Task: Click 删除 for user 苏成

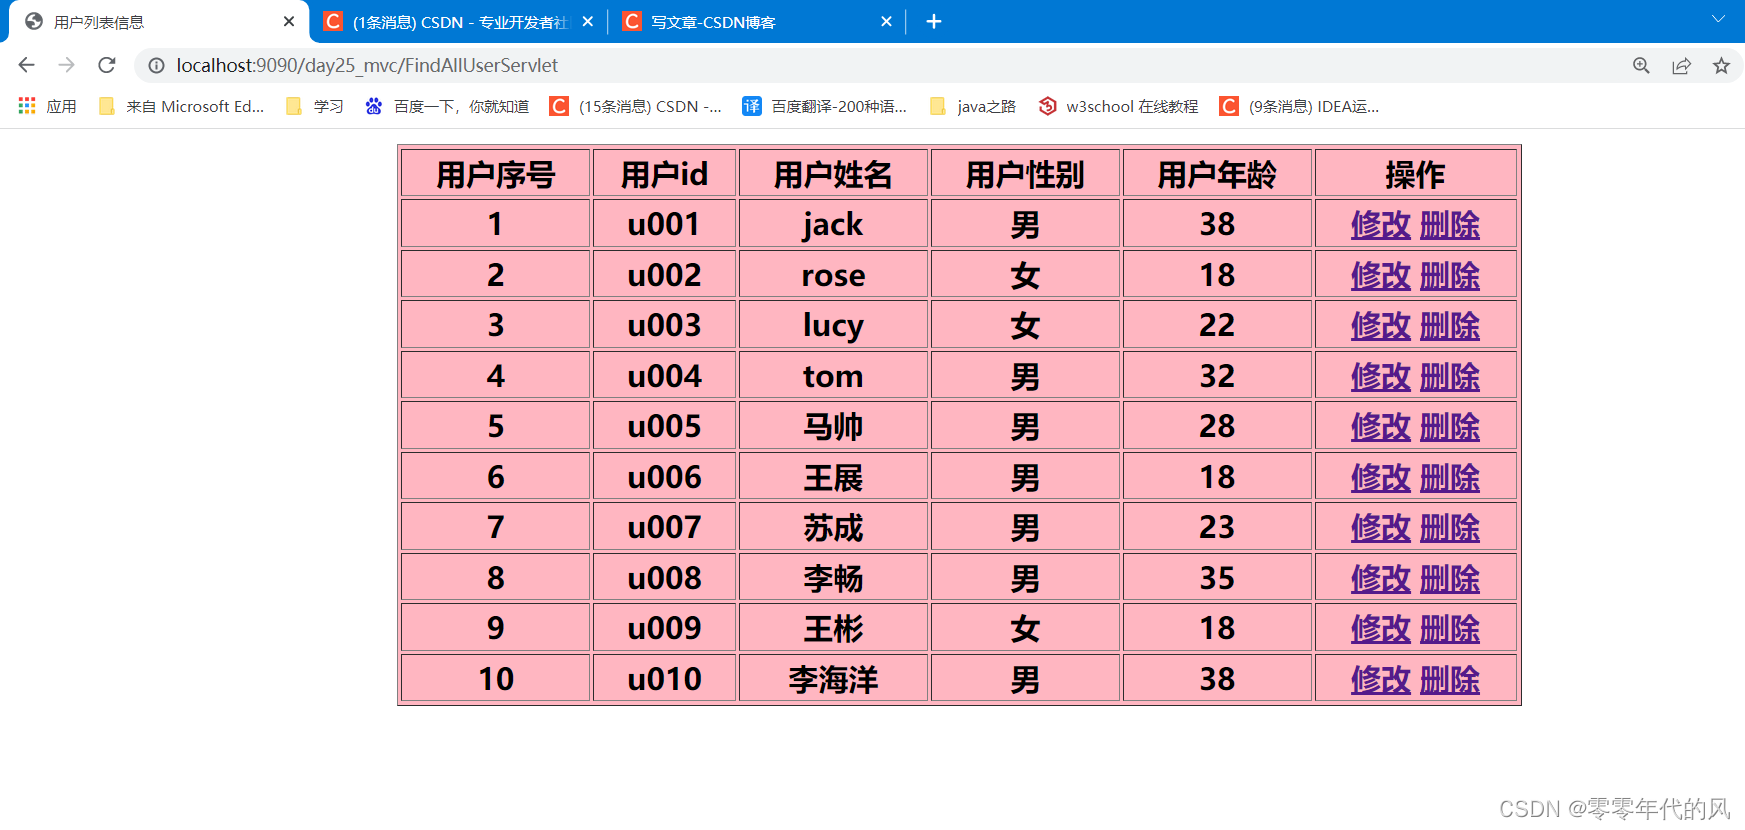Action: tap(1449, 528)
